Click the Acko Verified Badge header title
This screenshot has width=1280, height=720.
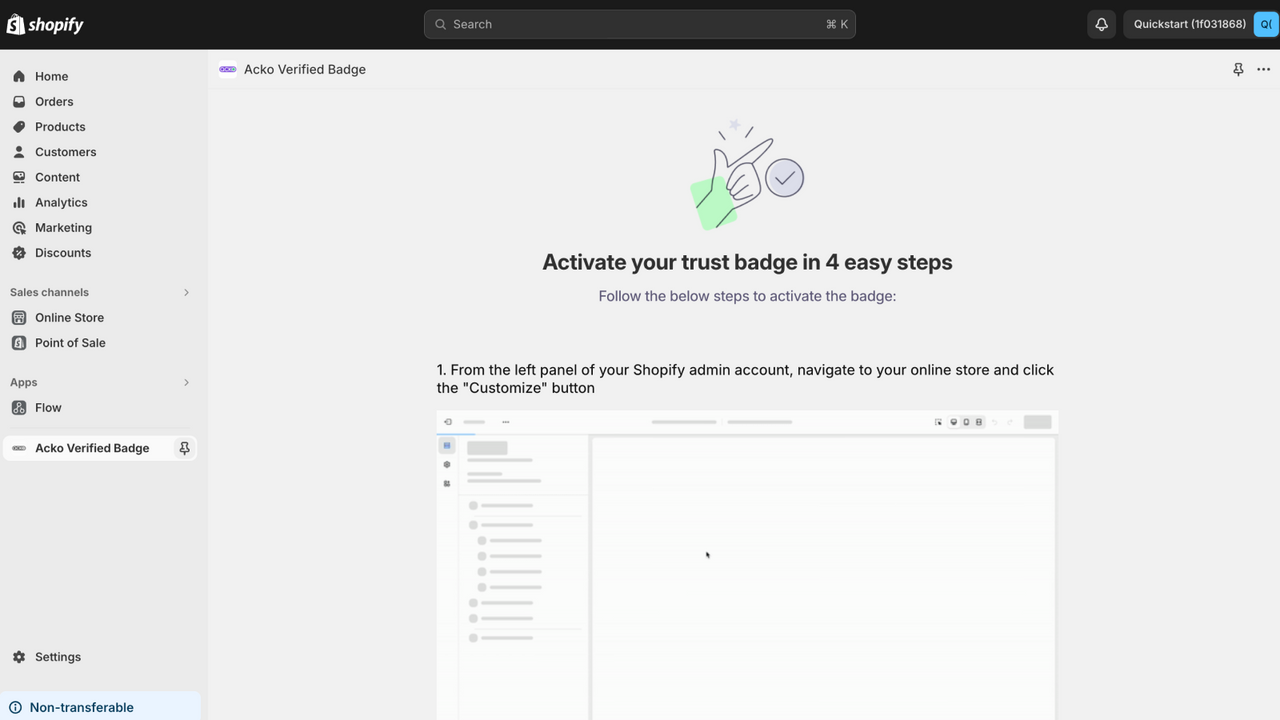pos(305,69)
